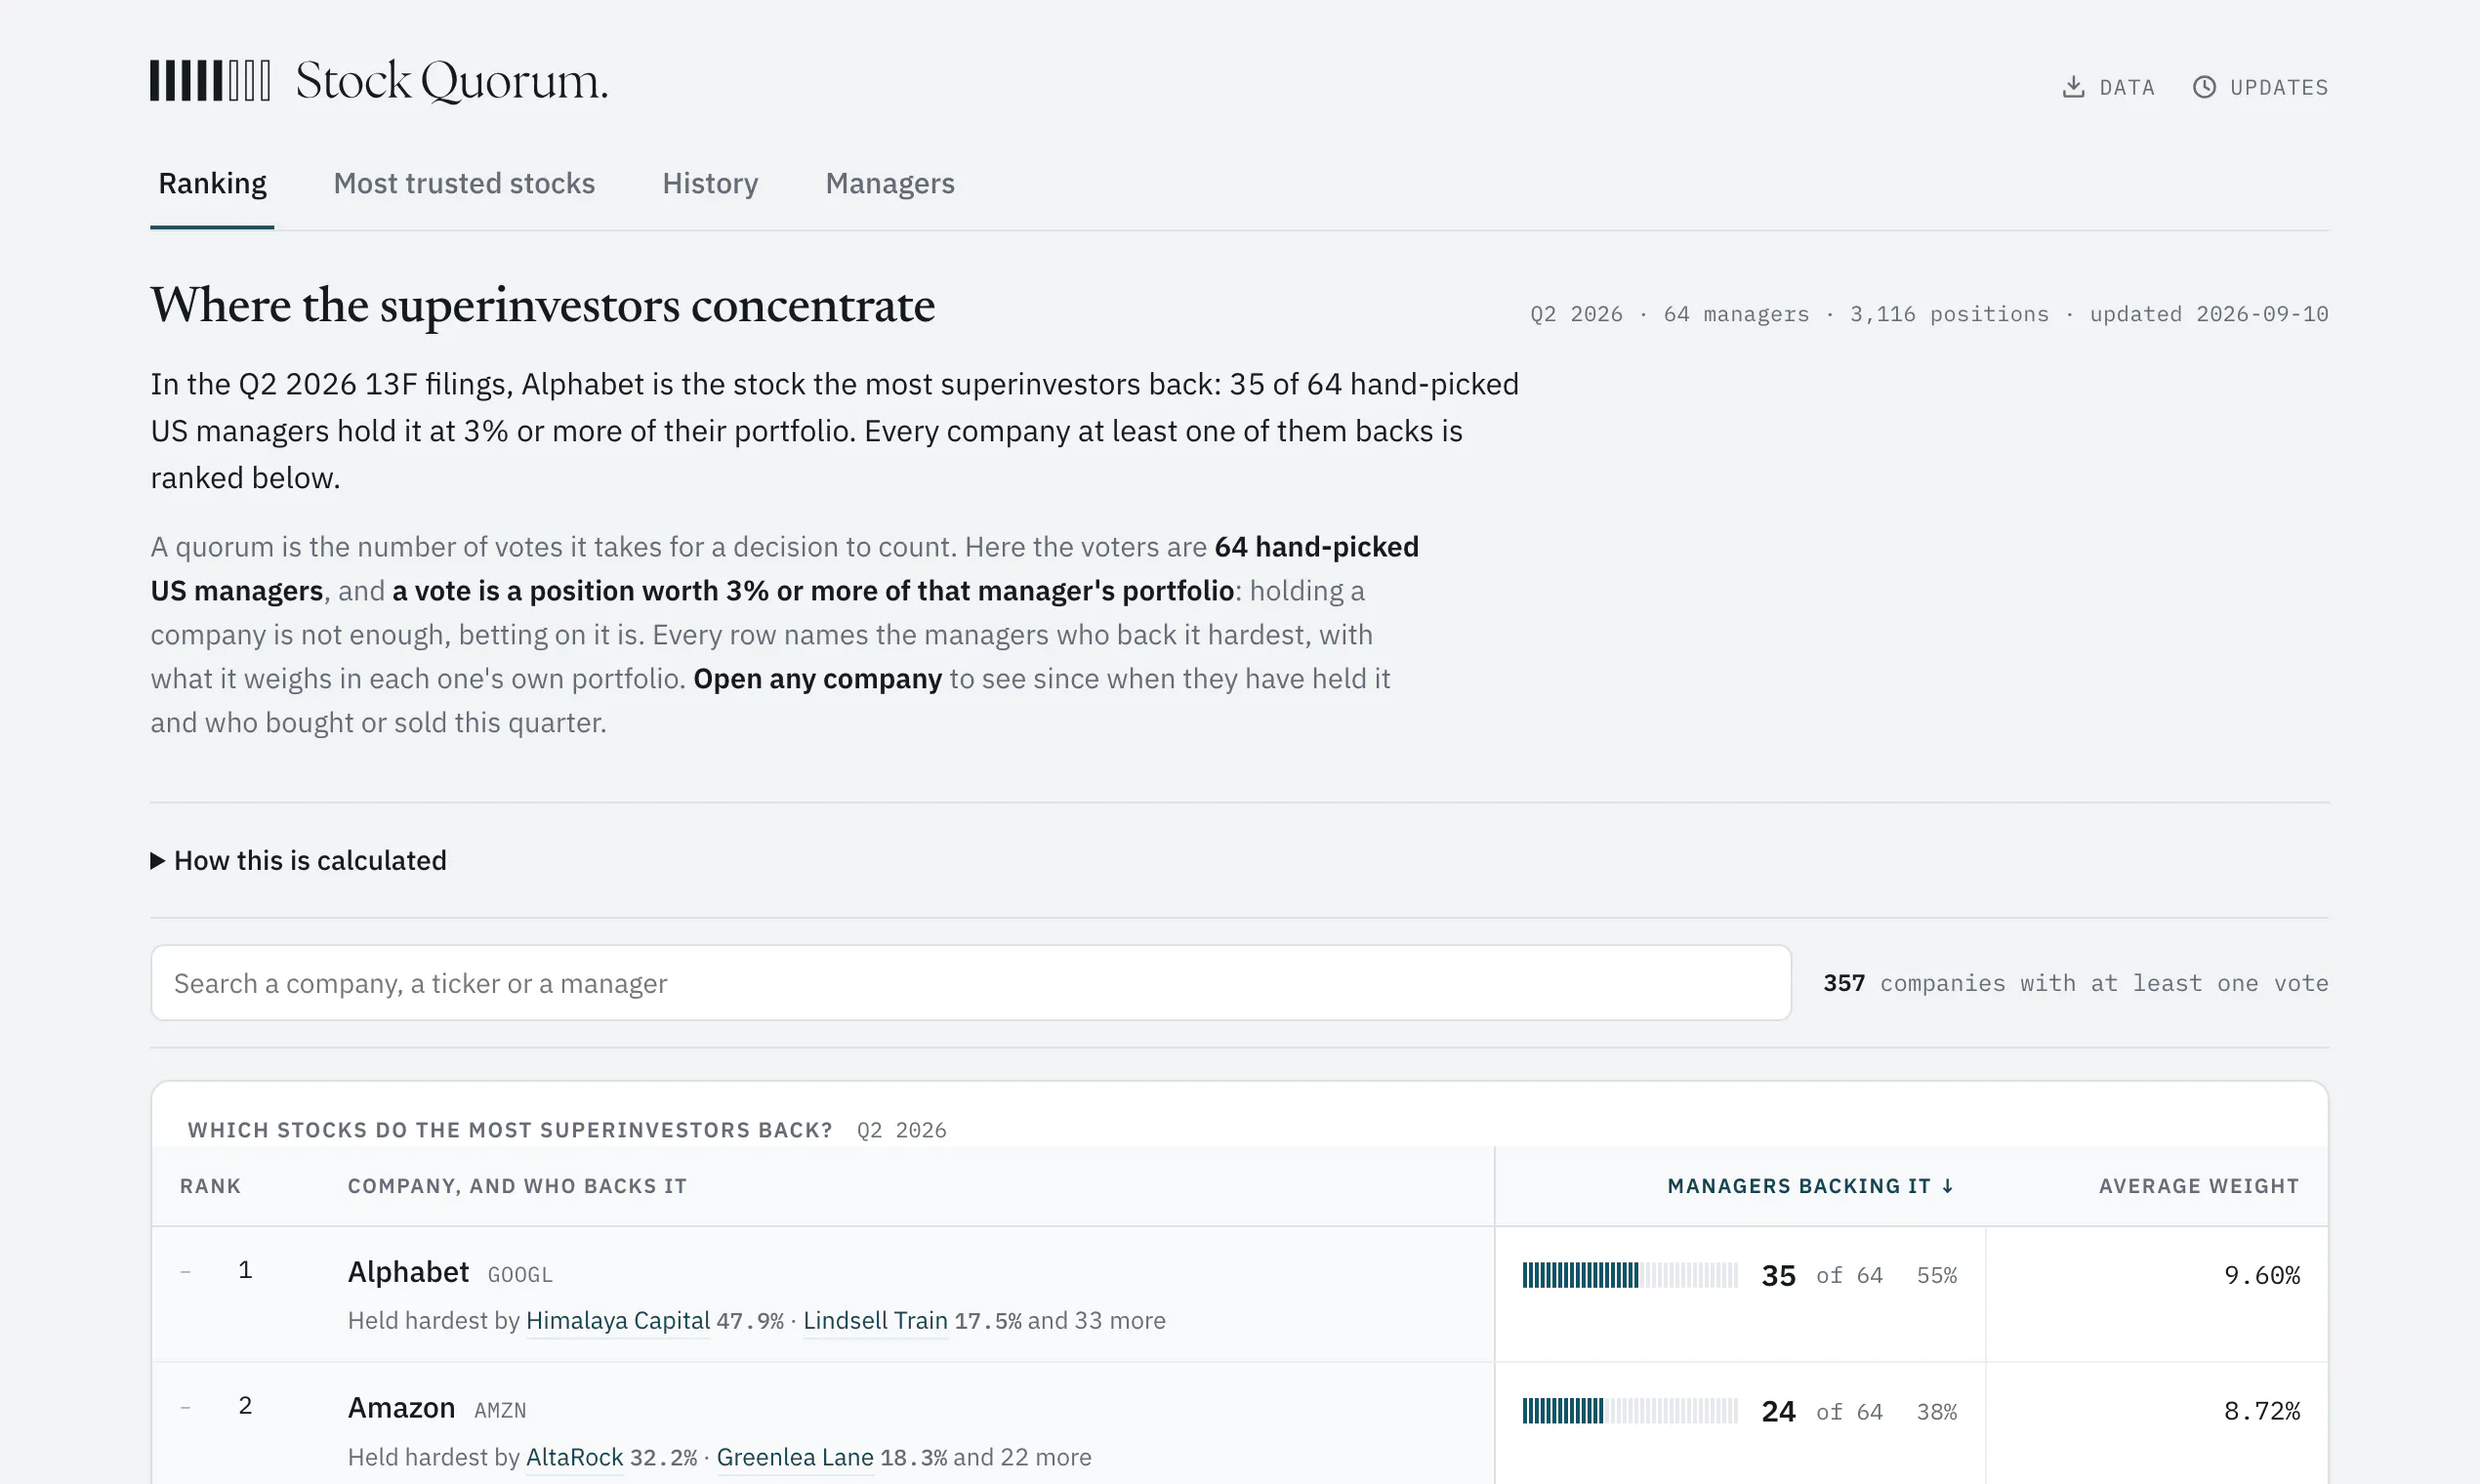
Task: Click the sort arrow in Managers Backing It header
Action: pyautogui.click(x=1947, y=1186)
